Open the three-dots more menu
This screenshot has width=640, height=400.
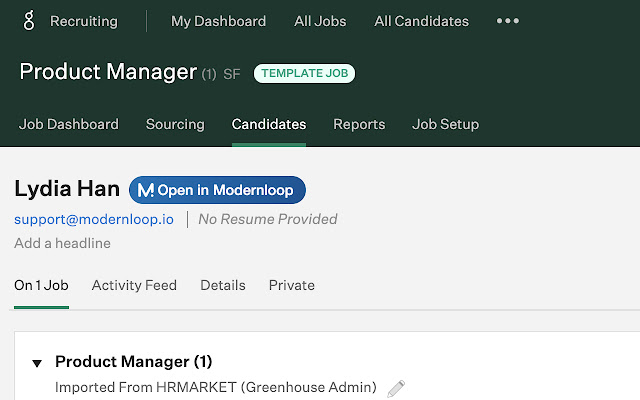(x=508, y=21)
